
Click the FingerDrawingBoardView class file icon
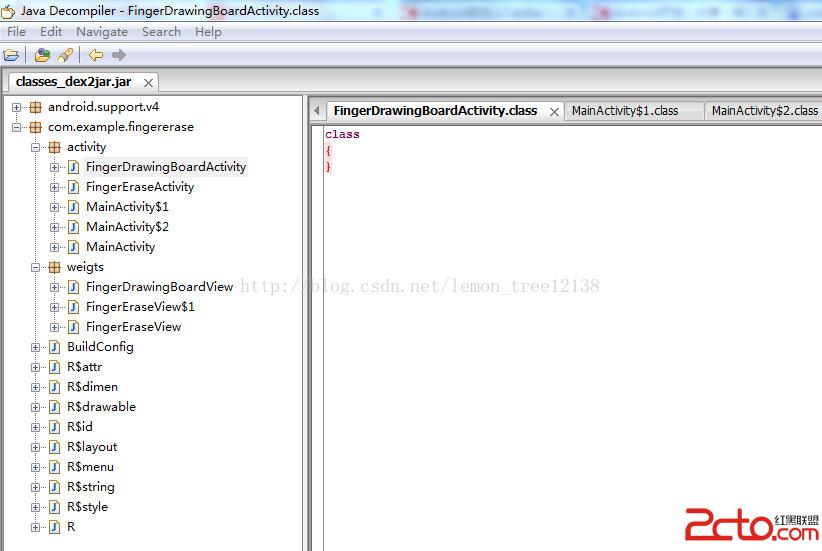click(74, 287)
